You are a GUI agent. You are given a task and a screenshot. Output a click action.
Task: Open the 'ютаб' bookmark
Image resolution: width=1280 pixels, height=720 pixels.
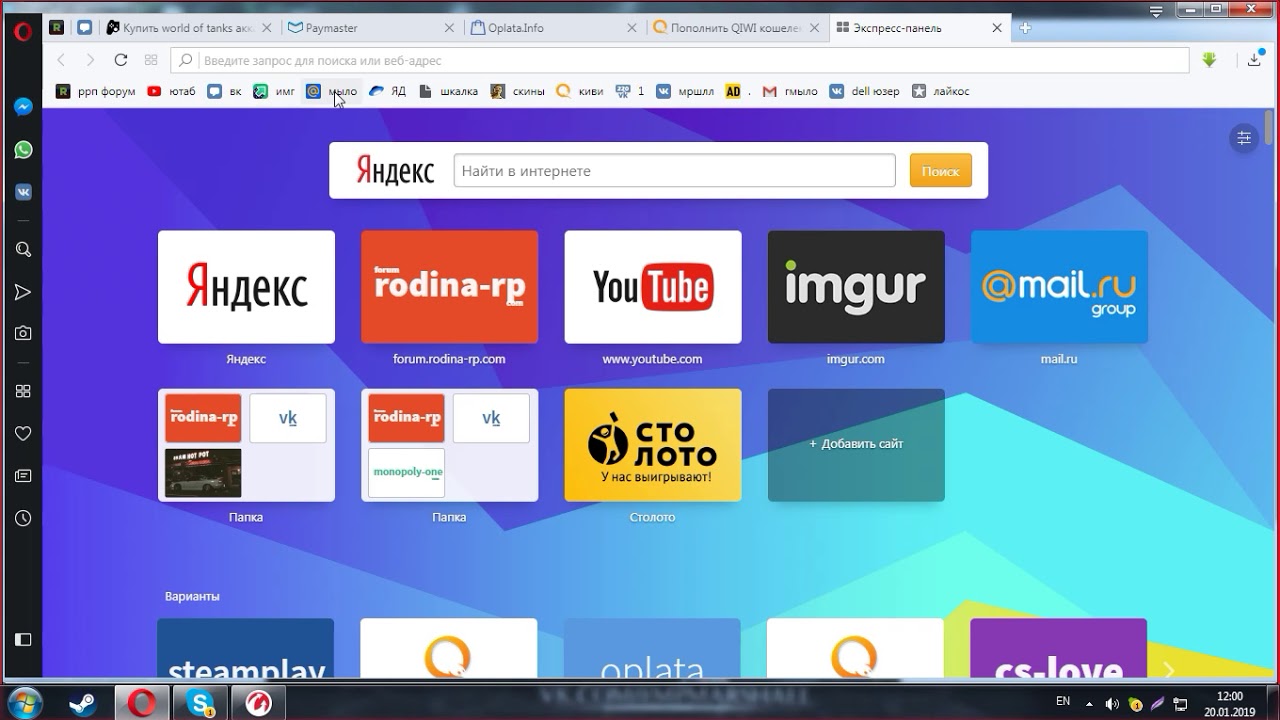(x=171, y=91)
